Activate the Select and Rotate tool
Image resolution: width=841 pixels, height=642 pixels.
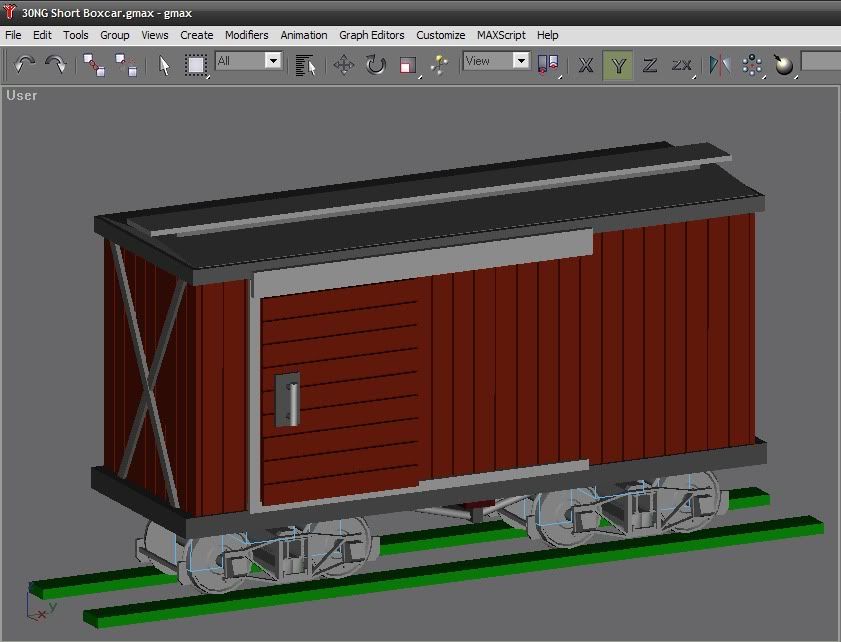(x=375, y=65)
